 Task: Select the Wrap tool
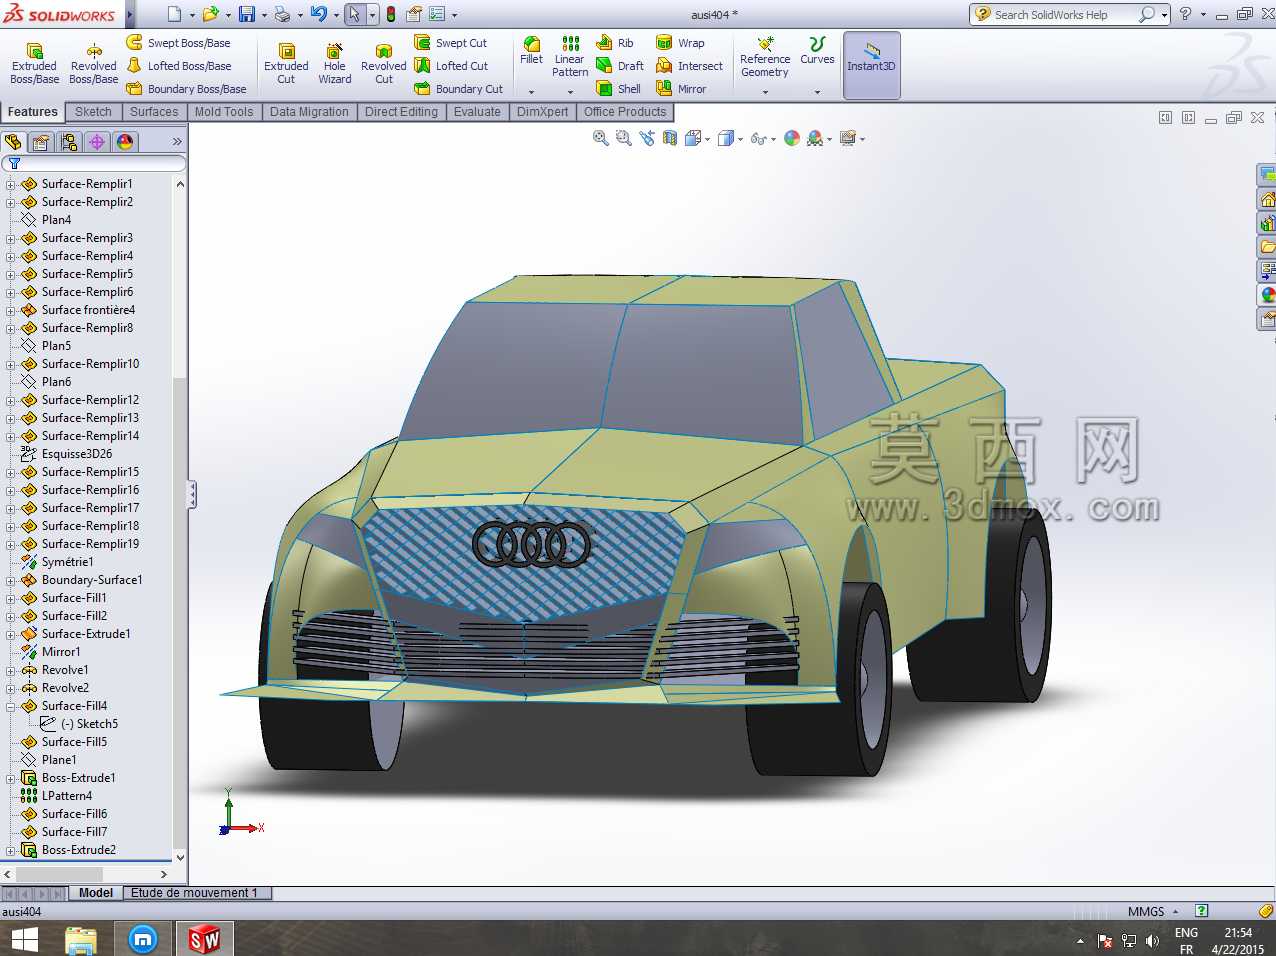[680, 43]
